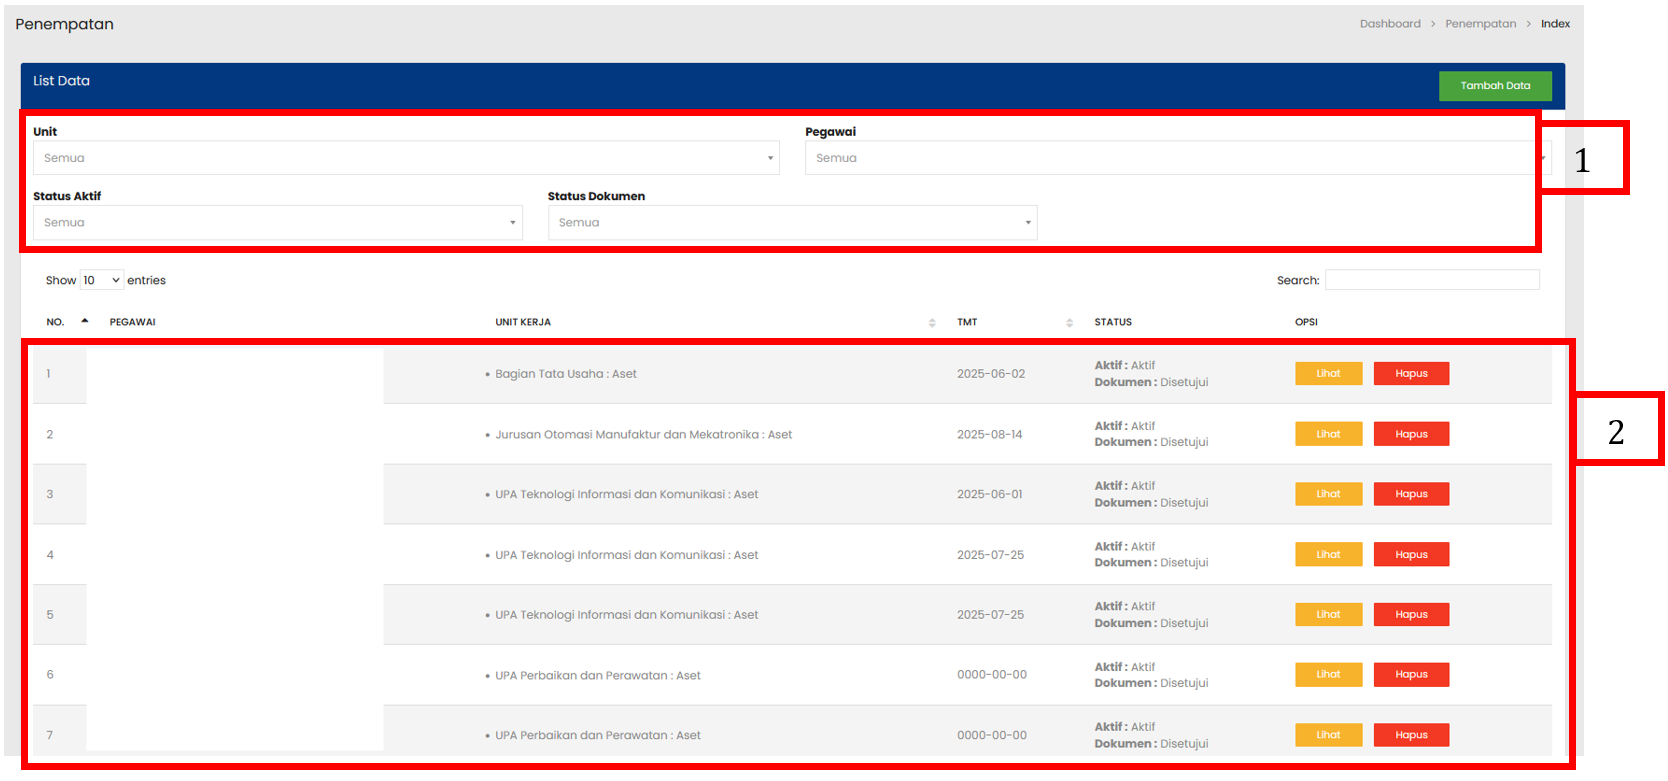Change the Show entries count selector

[101, 281]
